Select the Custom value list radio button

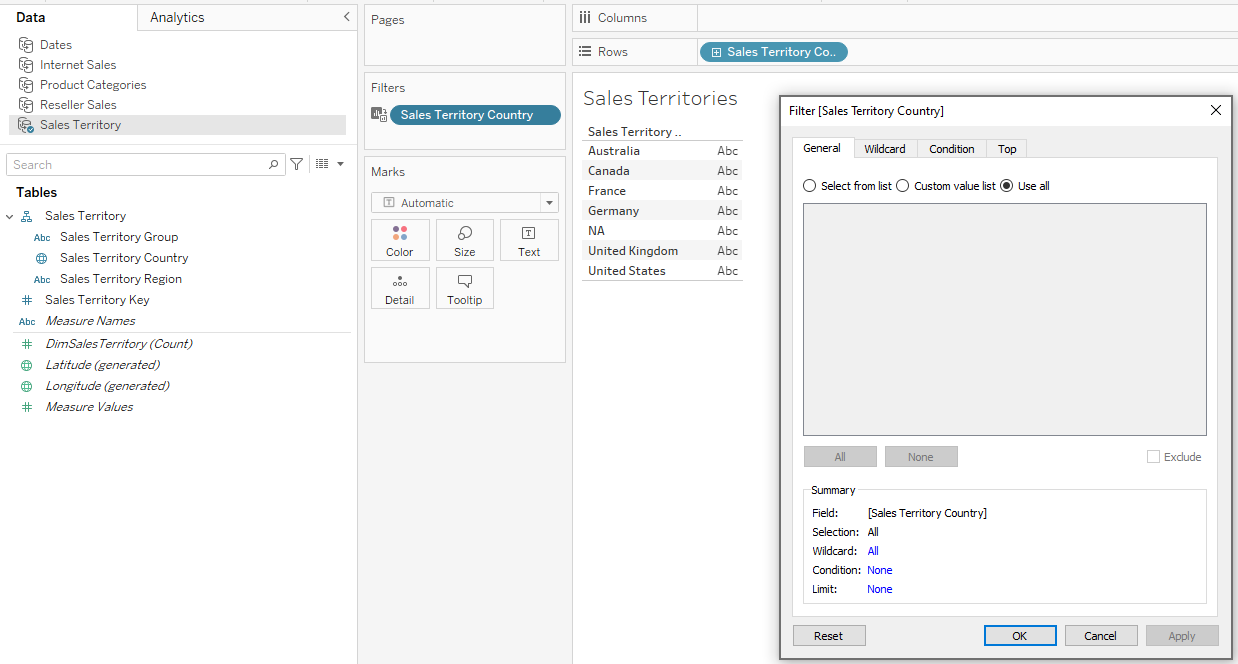[902, 185]
